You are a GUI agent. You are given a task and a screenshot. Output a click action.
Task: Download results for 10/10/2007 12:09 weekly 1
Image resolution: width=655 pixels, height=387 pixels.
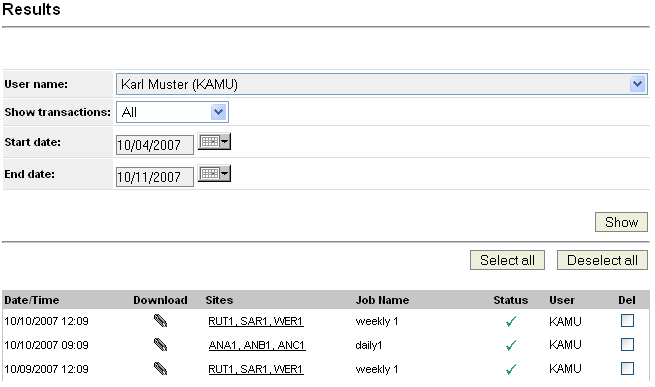point(160,321)
